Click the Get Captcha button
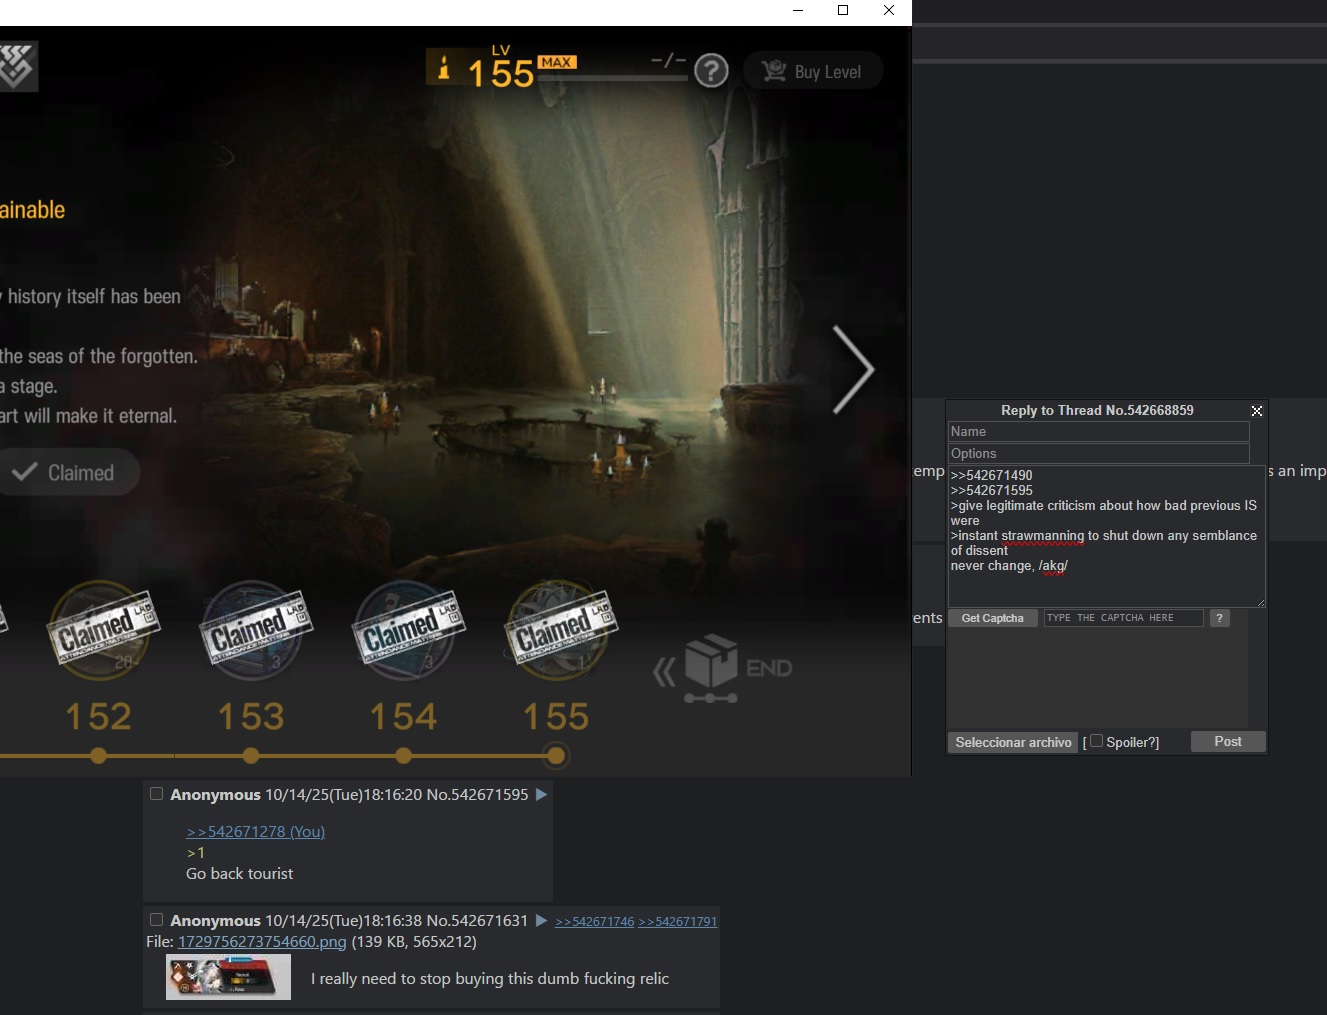1327x1015 pixels. [992, 618]
